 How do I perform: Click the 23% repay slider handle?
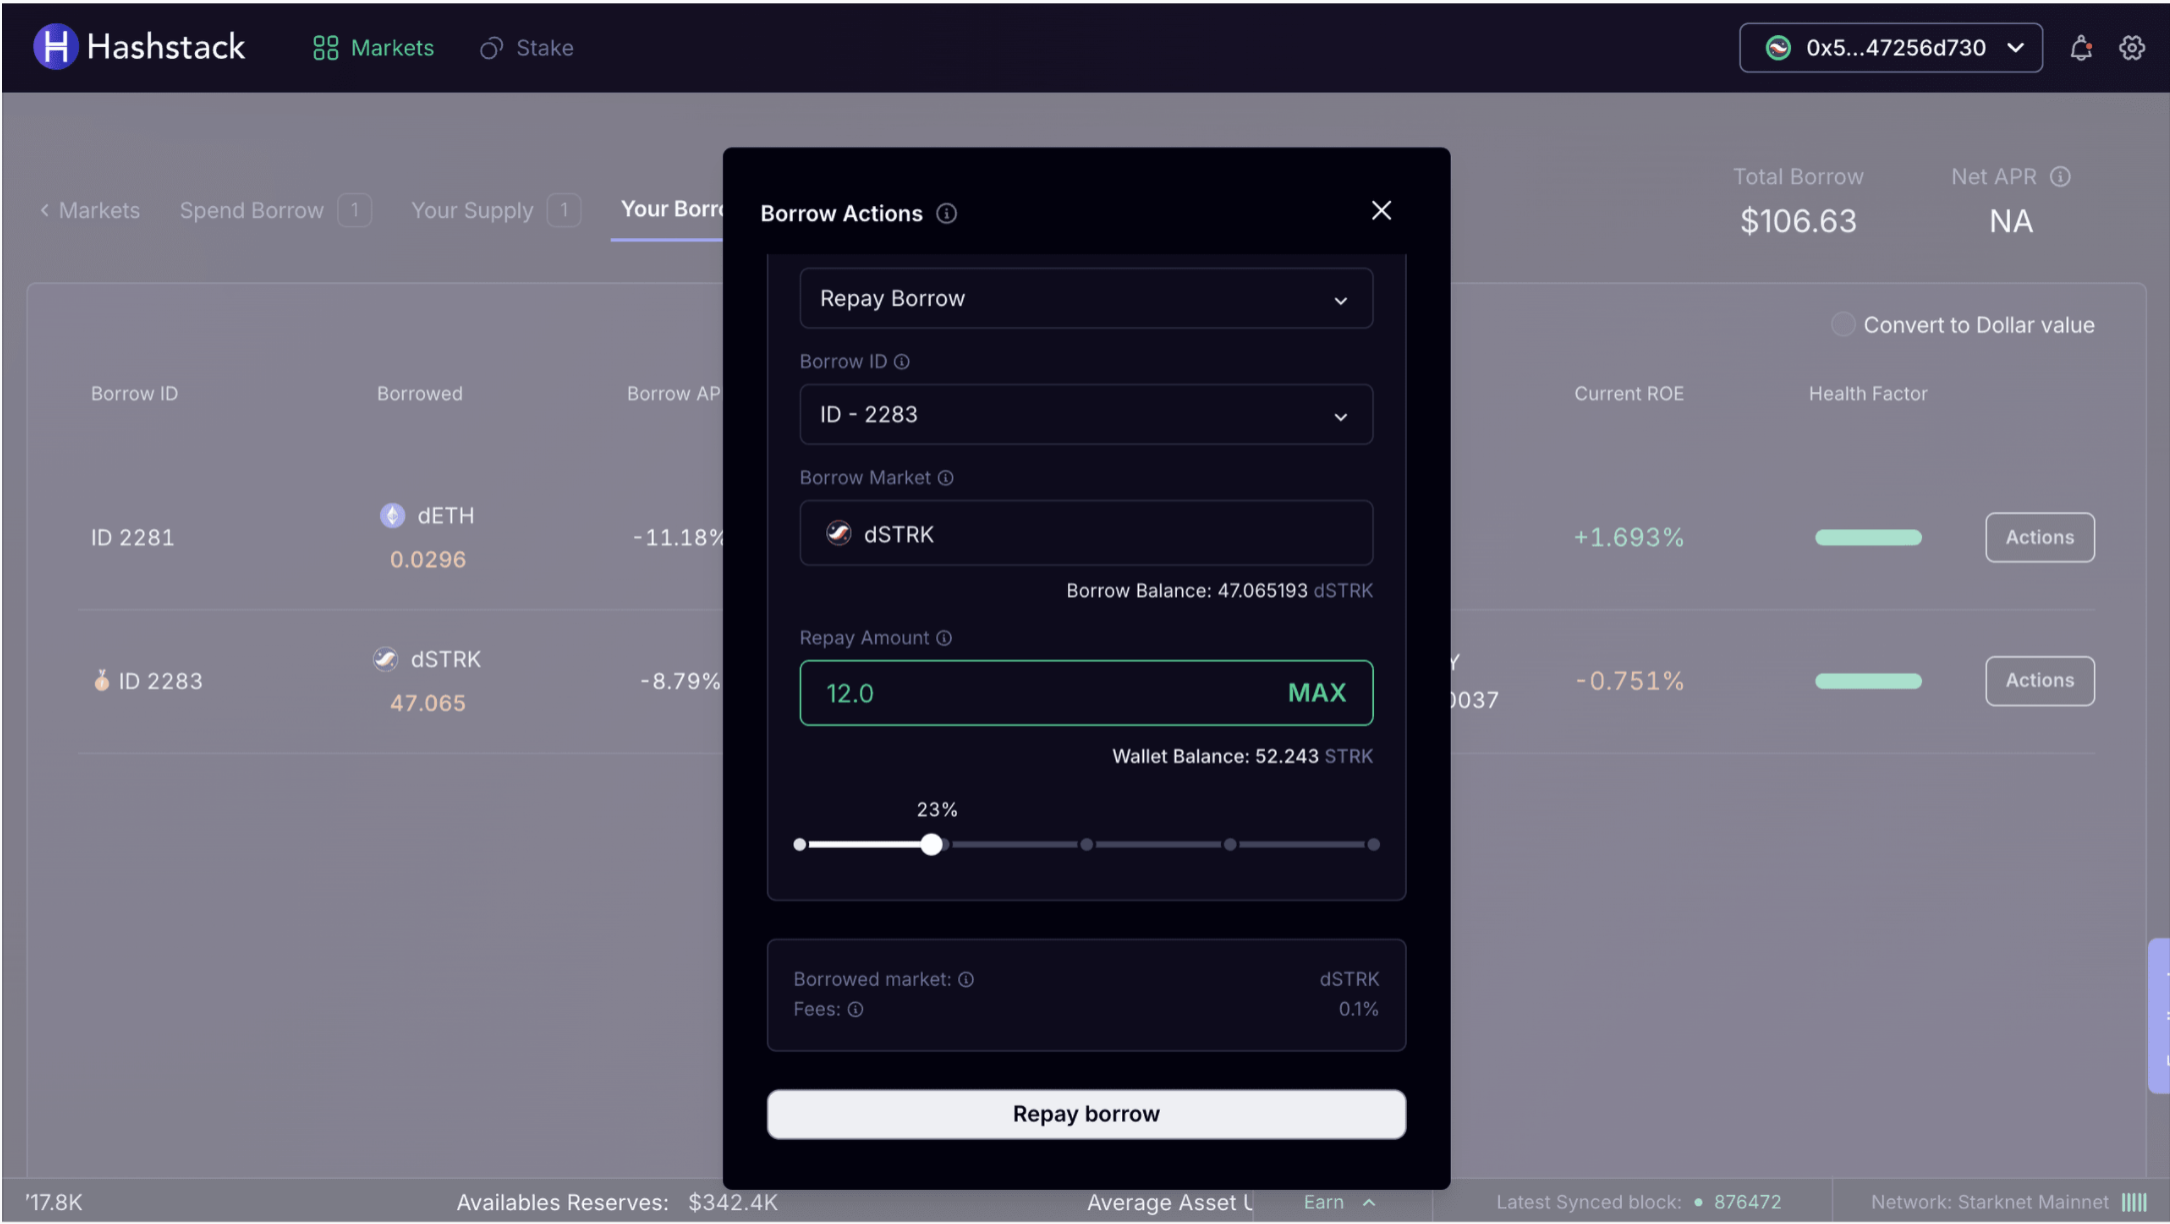click(x=931, y=845)
